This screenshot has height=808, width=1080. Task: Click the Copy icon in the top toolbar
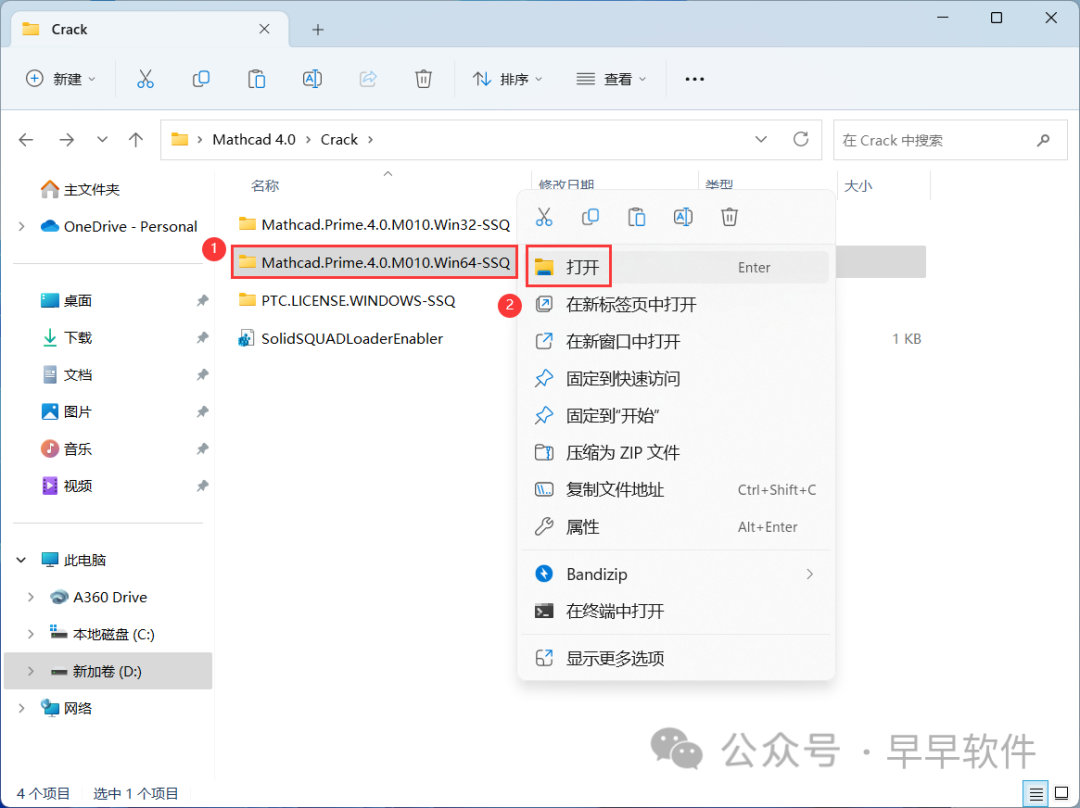pos(201,79)
